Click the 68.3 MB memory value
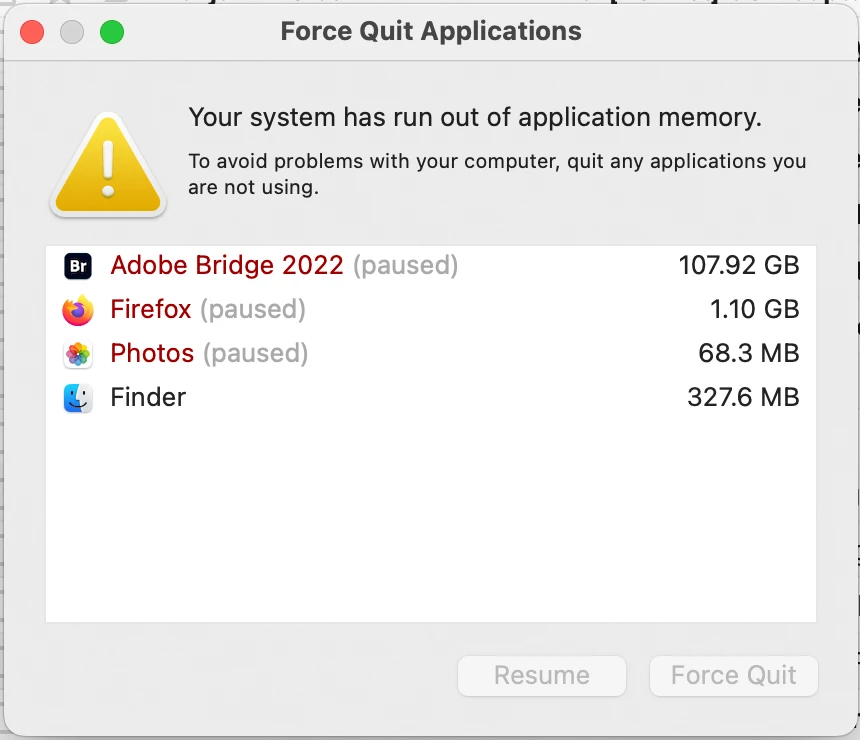 coord(748,354)
